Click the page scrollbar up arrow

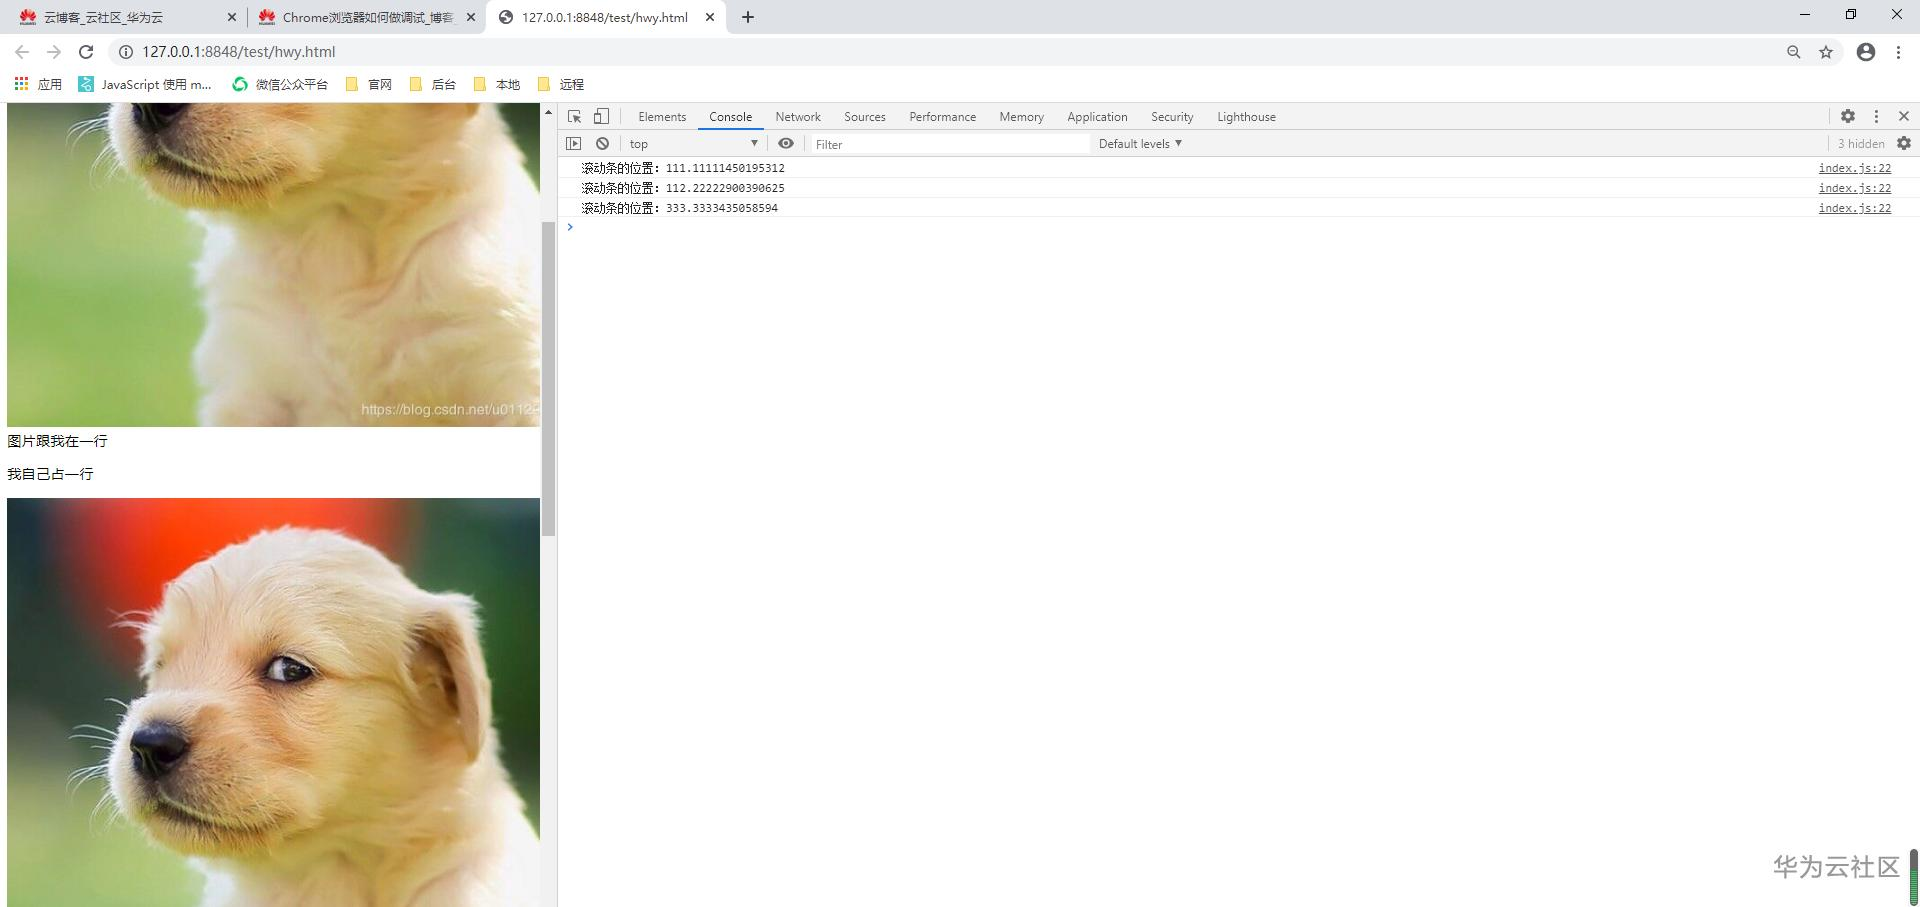548,112
